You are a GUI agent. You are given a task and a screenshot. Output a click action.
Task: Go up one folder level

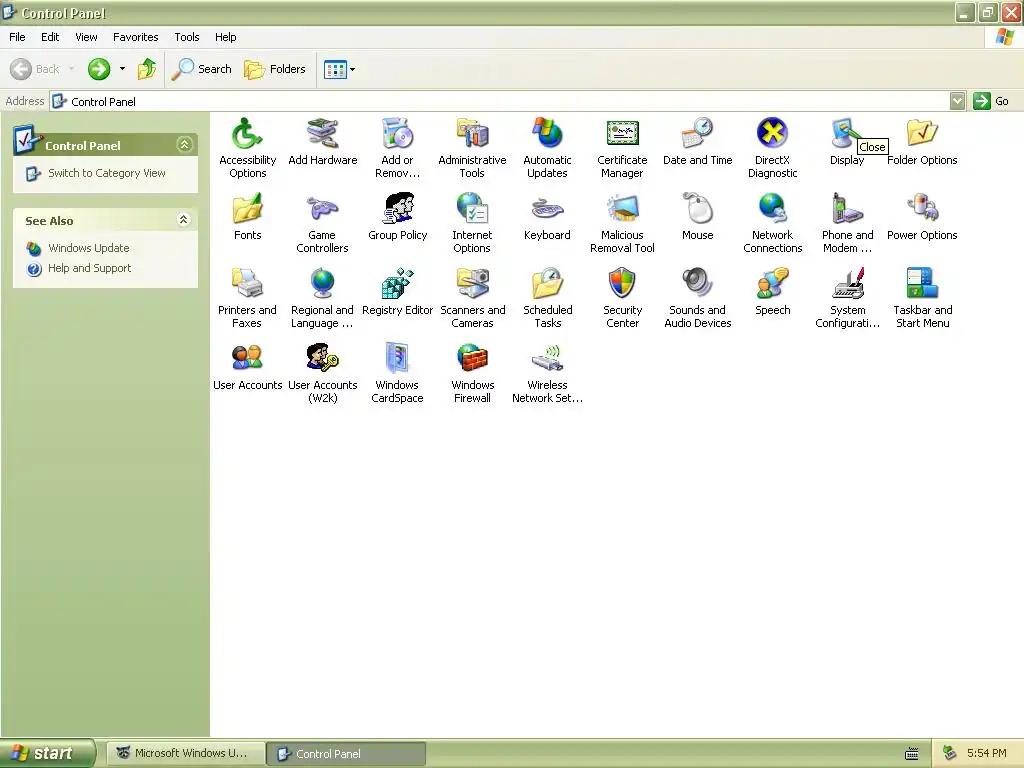(146, 69)
